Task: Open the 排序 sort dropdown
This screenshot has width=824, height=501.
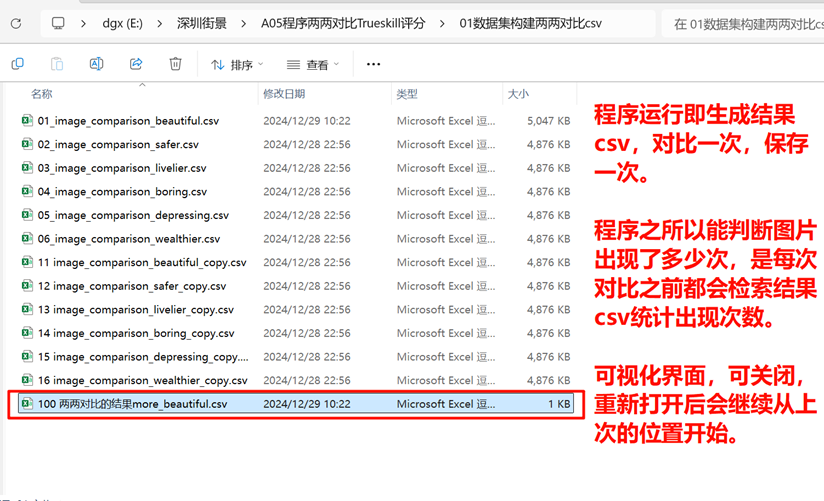Action: click(x=237, y=65)
